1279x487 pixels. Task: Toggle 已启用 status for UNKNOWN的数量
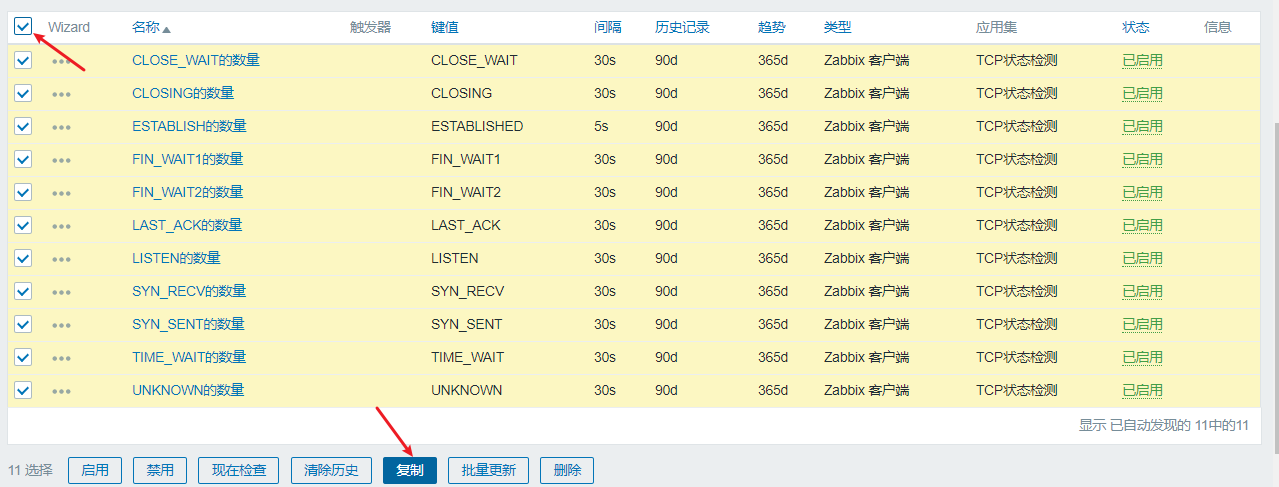(1142, 390)
